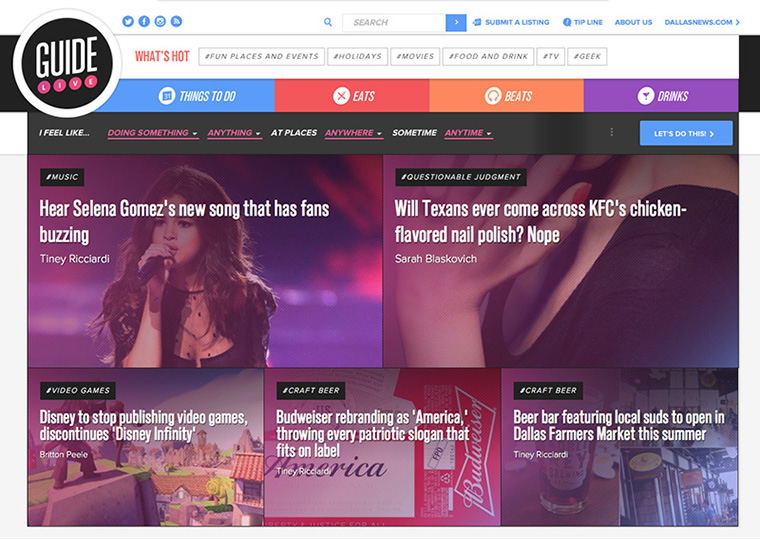Expand the Doing Something dropdown

click(153, 133)
